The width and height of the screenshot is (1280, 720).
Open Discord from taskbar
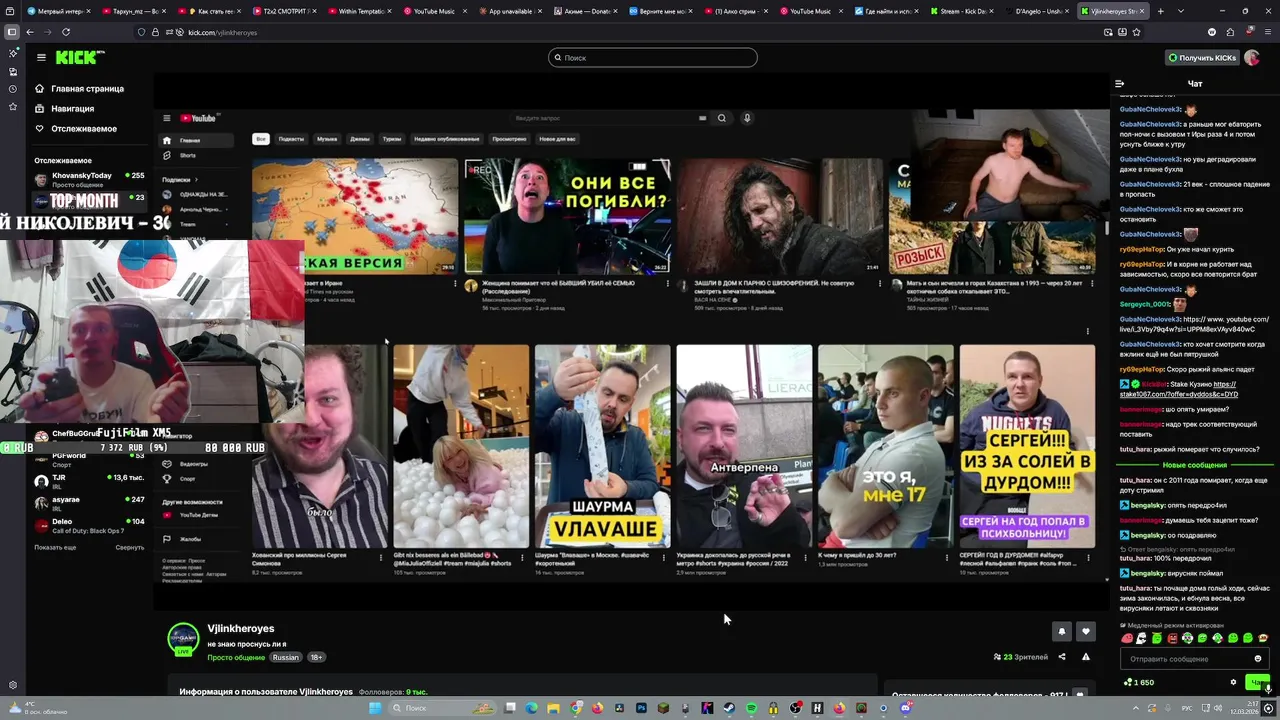pyautogui.click(x=906, y=708)
